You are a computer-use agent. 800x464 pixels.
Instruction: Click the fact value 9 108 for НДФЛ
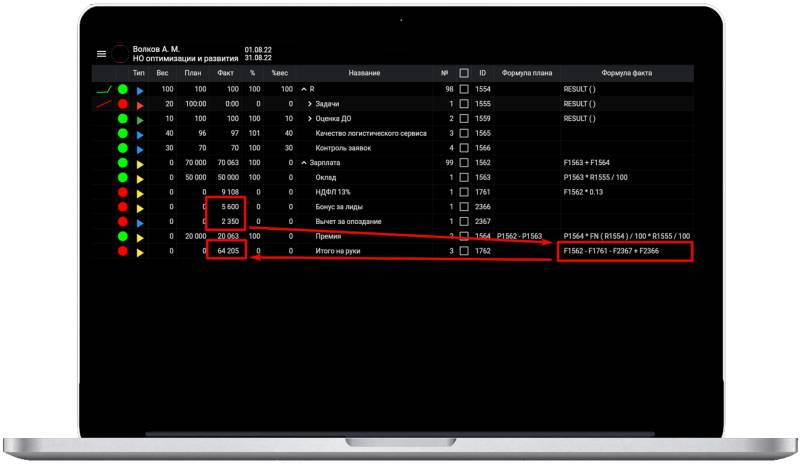tap(230, 192)
